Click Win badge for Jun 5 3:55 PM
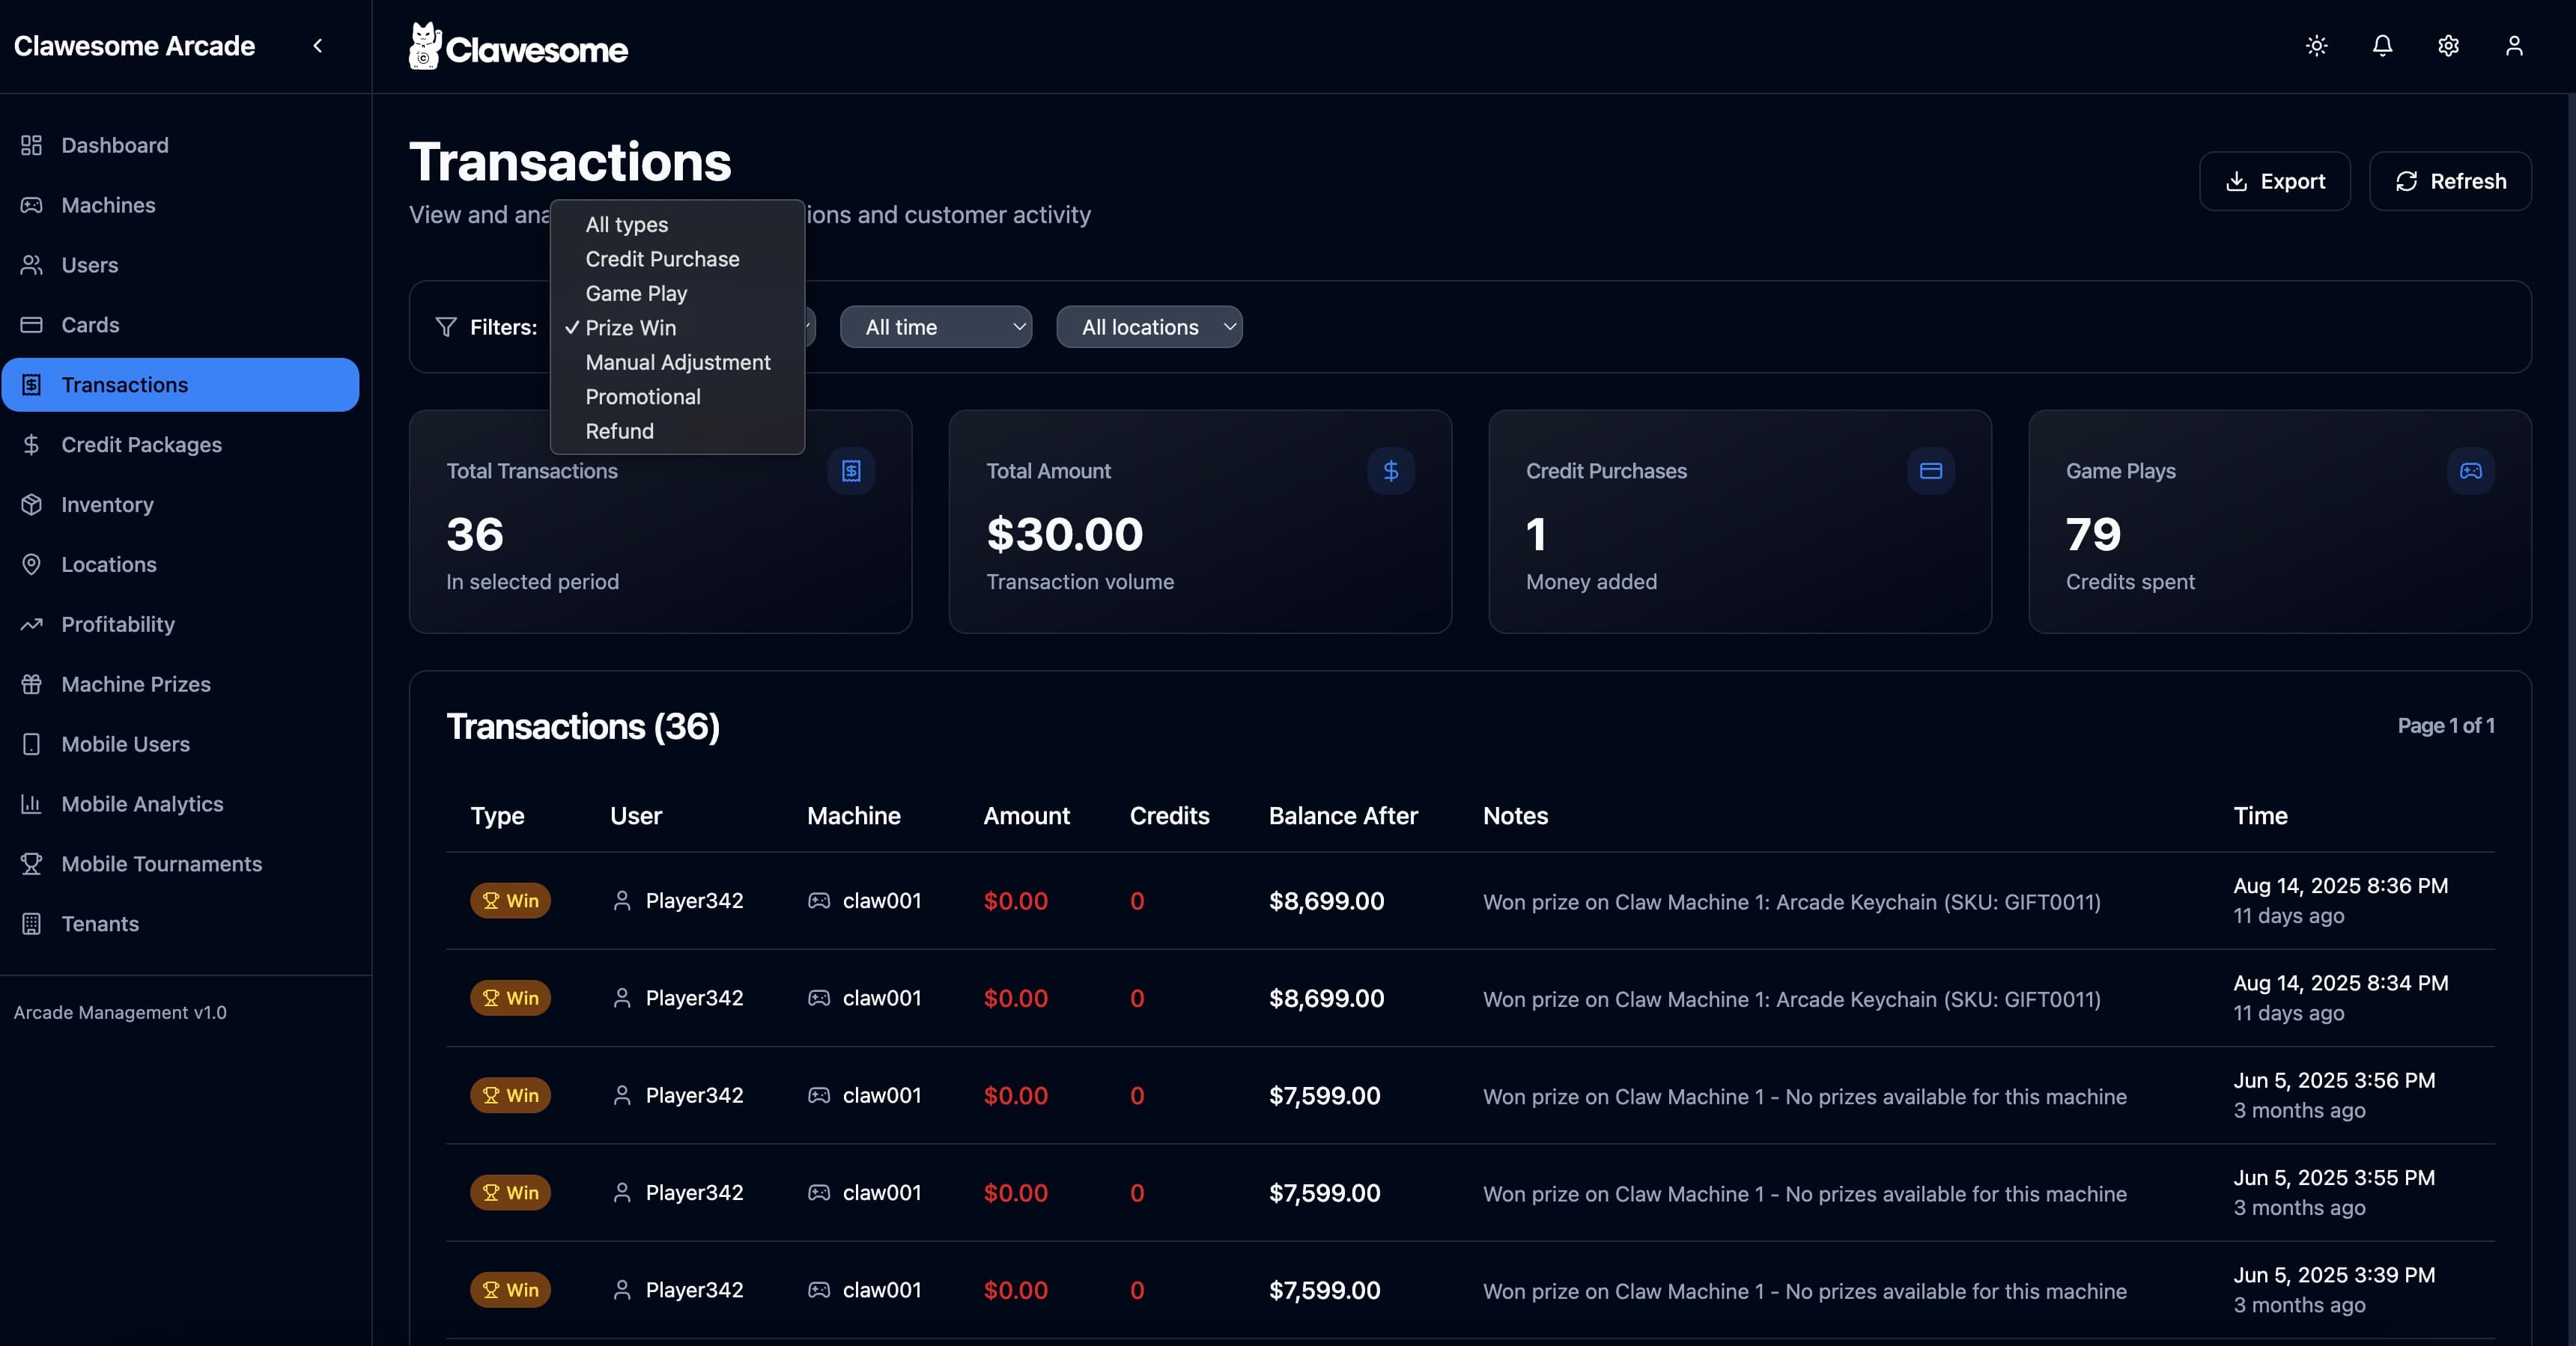This screenshot has width=2576, height=1346. coord(510,1192)
